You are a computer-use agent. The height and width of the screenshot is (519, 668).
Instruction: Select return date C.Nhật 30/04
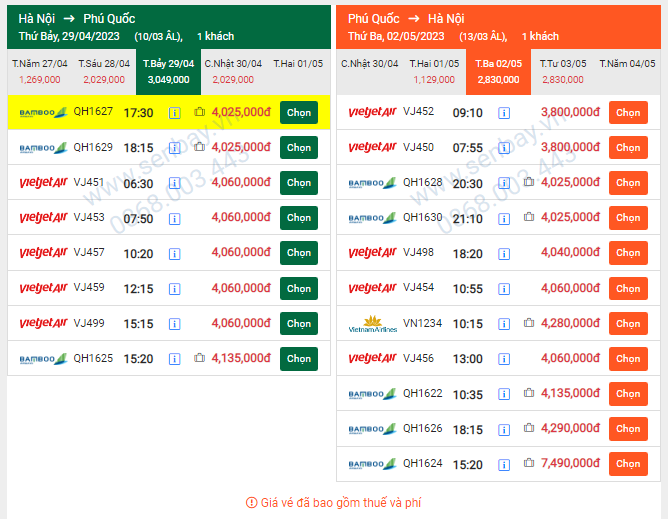pos(369,72)
